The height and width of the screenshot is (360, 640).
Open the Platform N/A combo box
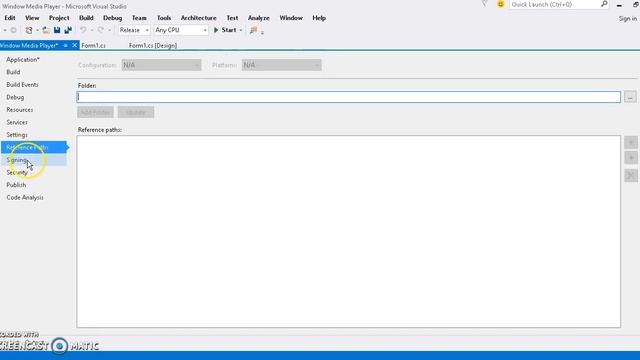tap(281, 65)
